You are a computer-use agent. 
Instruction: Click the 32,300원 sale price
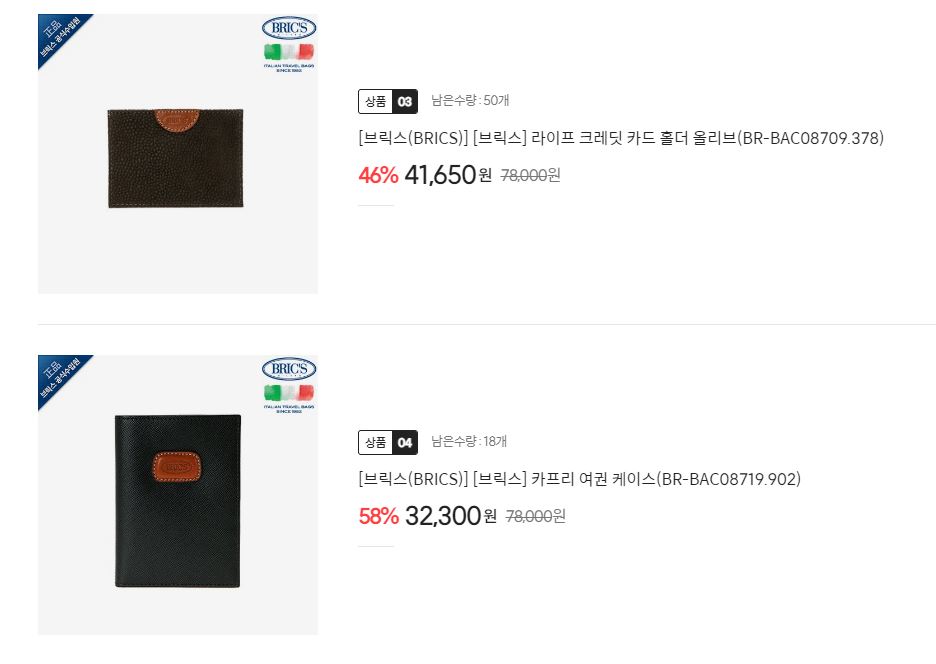[x=451, y=516]
